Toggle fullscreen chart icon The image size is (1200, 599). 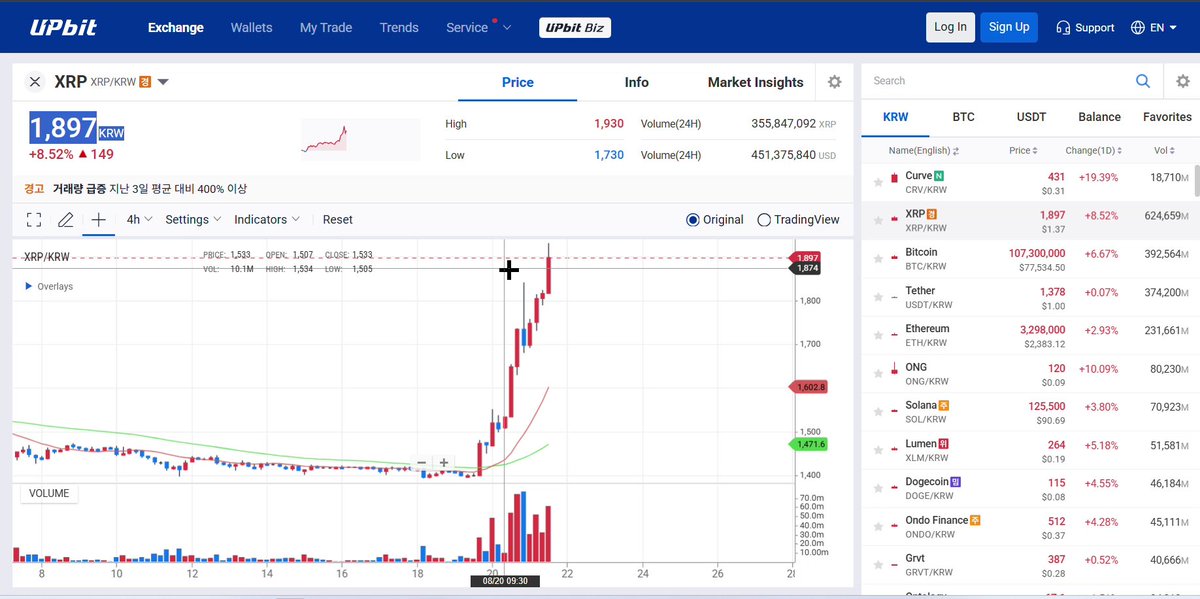tap(34, 220)
